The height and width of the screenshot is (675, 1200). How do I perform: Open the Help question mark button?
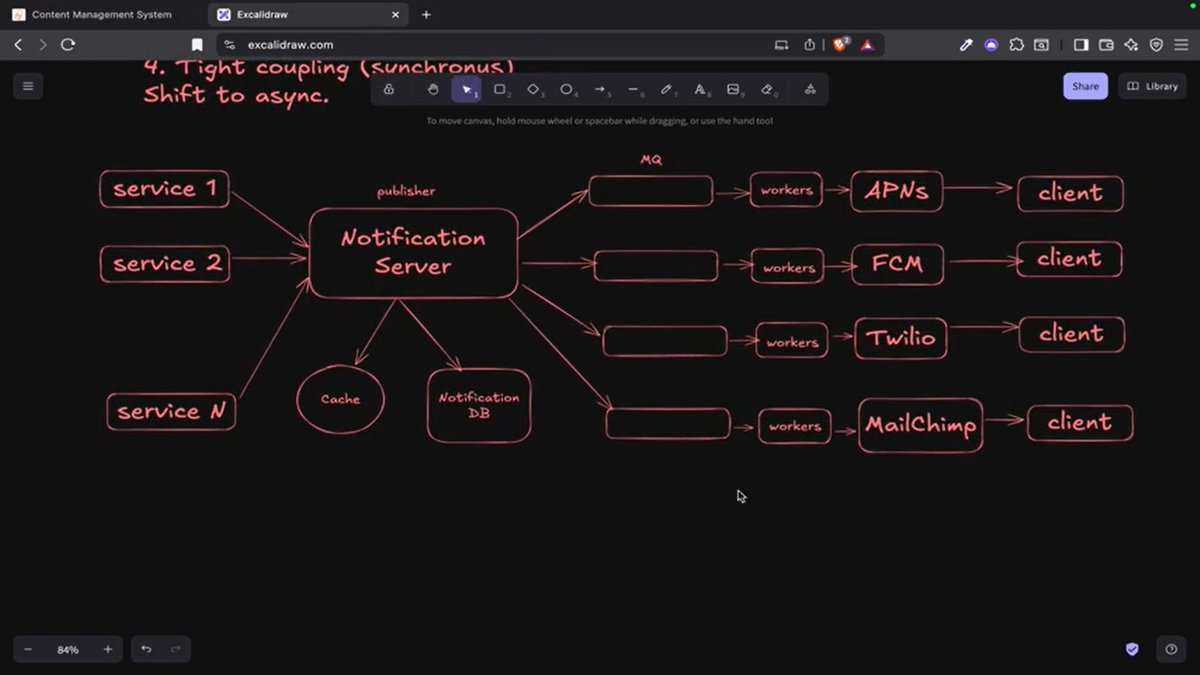click(x=1171, y=649)
